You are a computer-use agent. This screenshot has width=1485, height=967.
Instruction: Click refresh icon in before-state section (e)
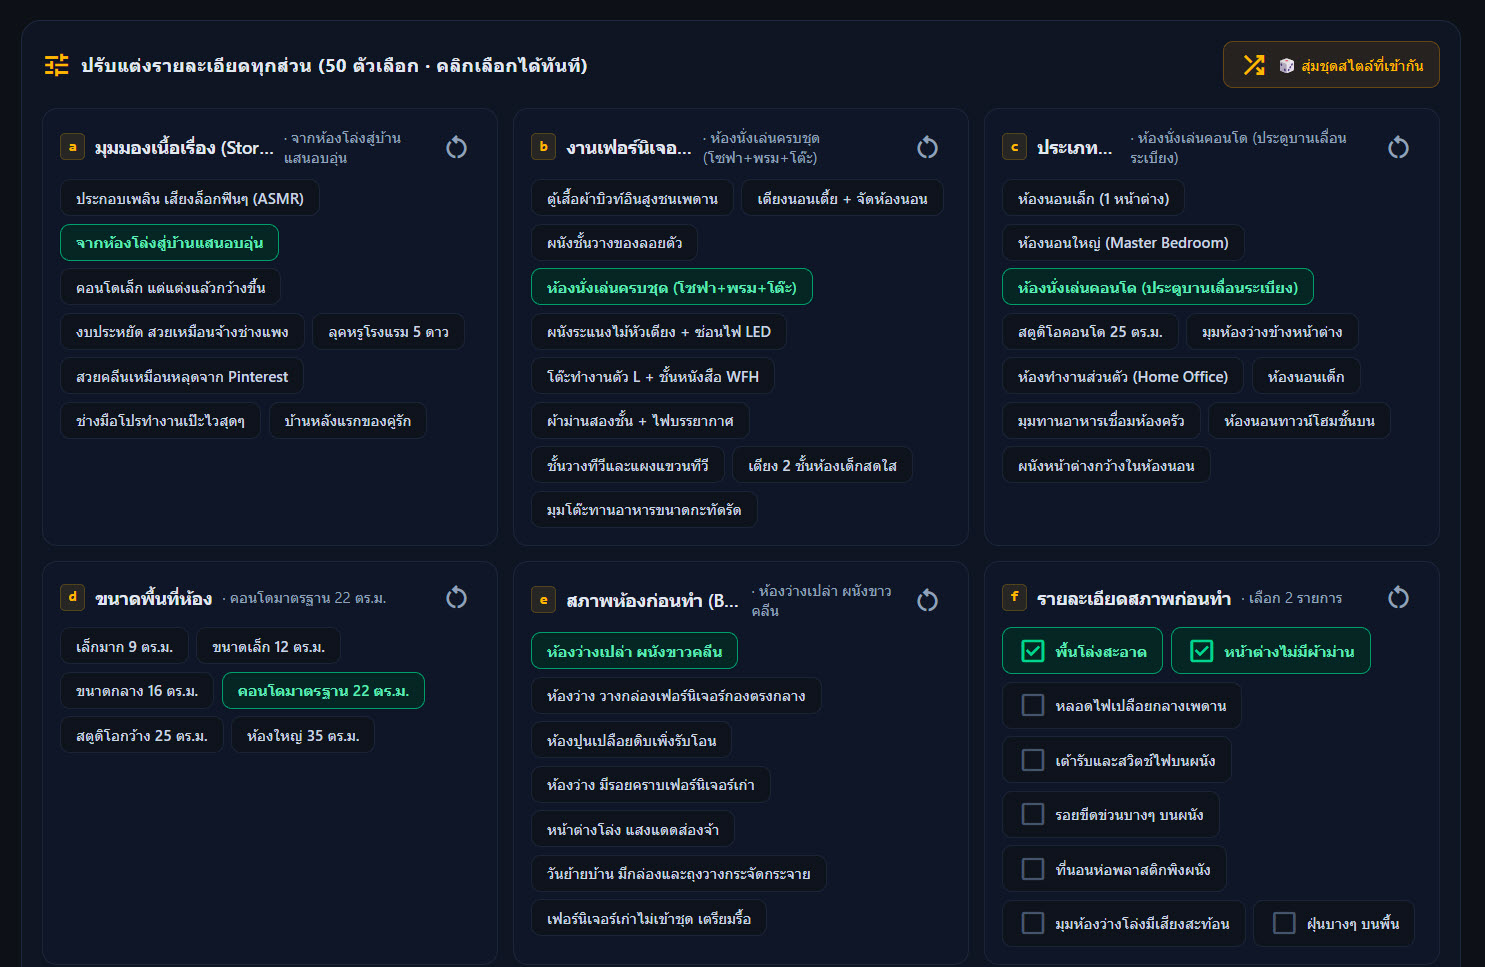927,600
